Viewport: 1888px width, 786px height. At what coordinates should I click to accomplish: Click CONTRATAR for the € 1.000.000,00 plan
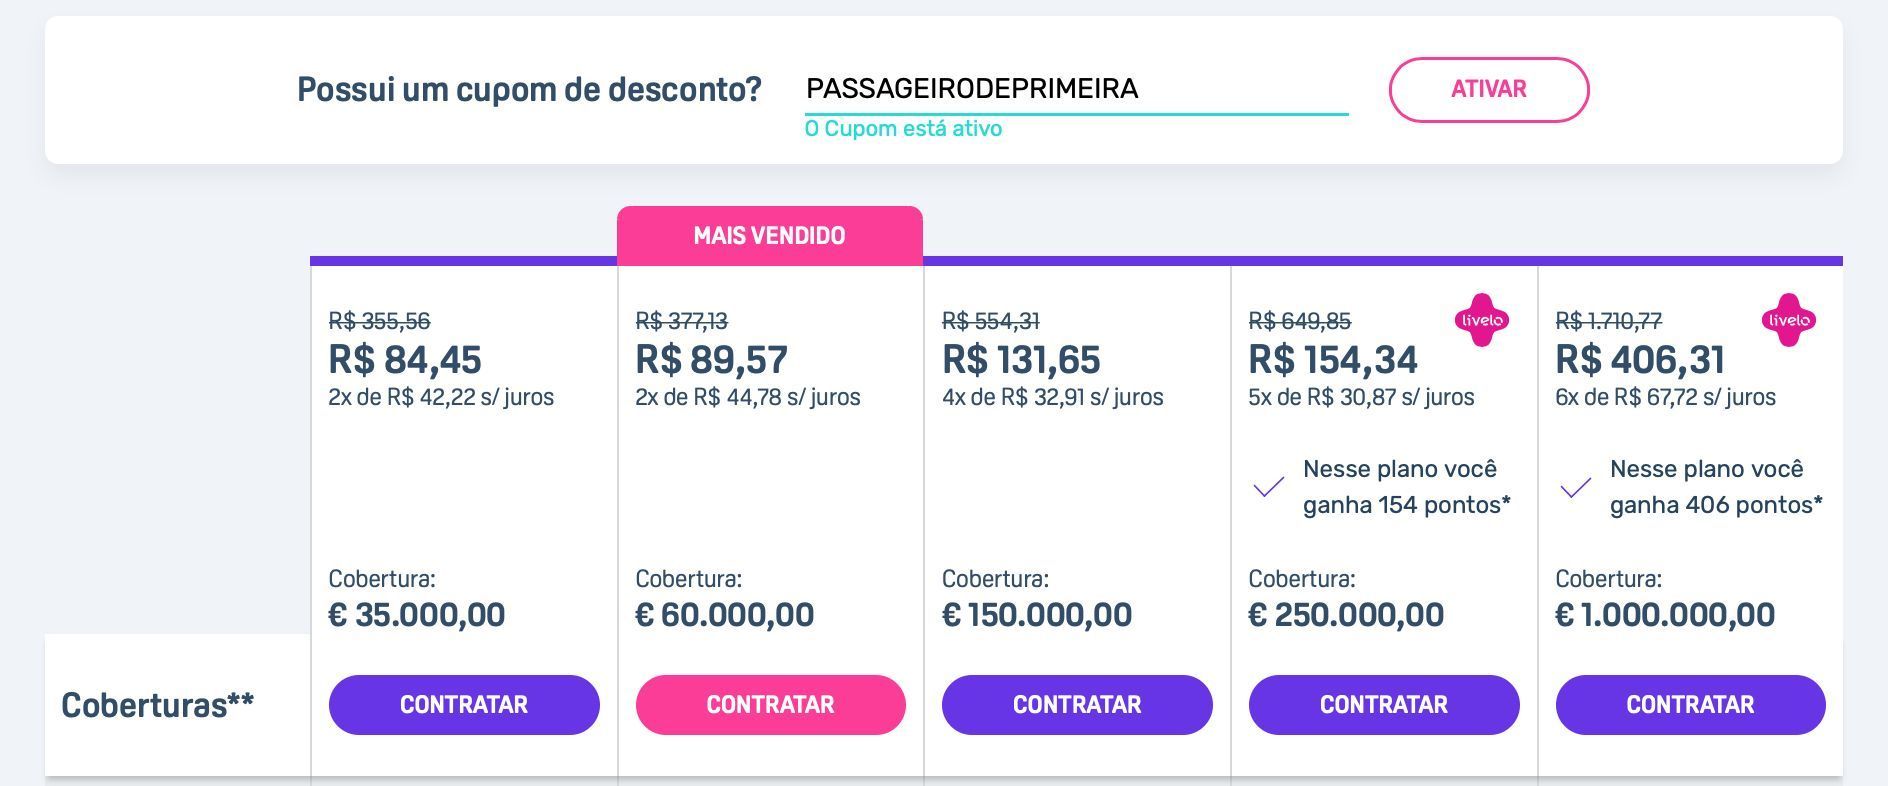click(1691, 705)
